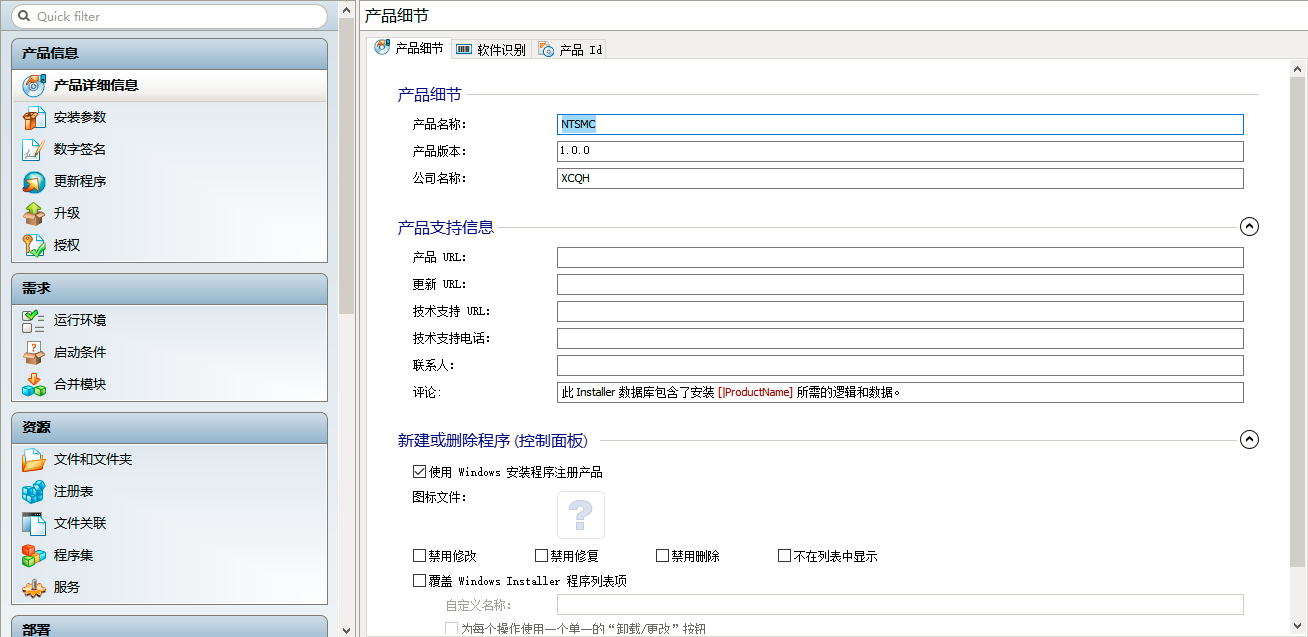折叠新建或删除程序区域

pos(1249,438)
